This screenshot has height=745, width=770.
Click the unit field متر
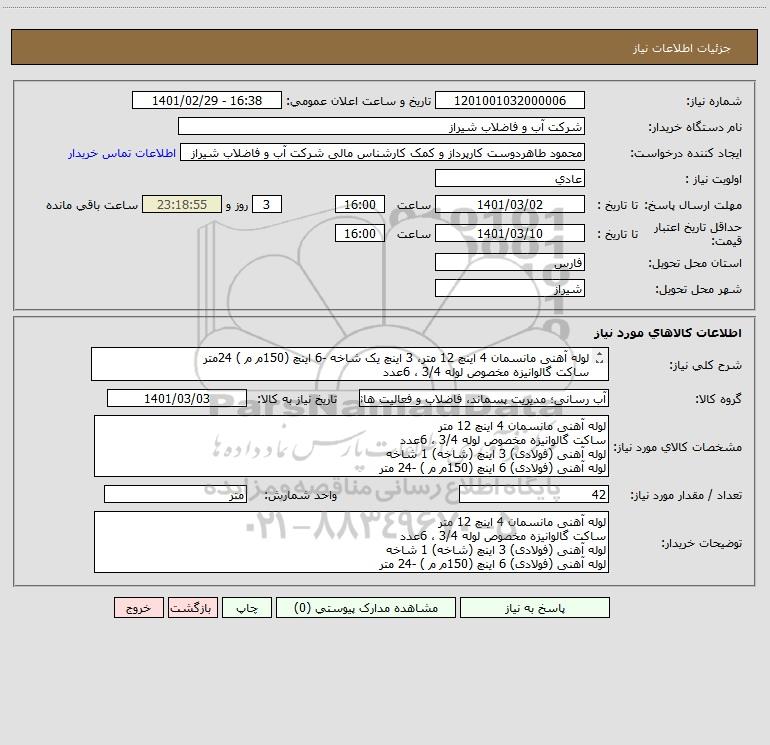point(175,495)
